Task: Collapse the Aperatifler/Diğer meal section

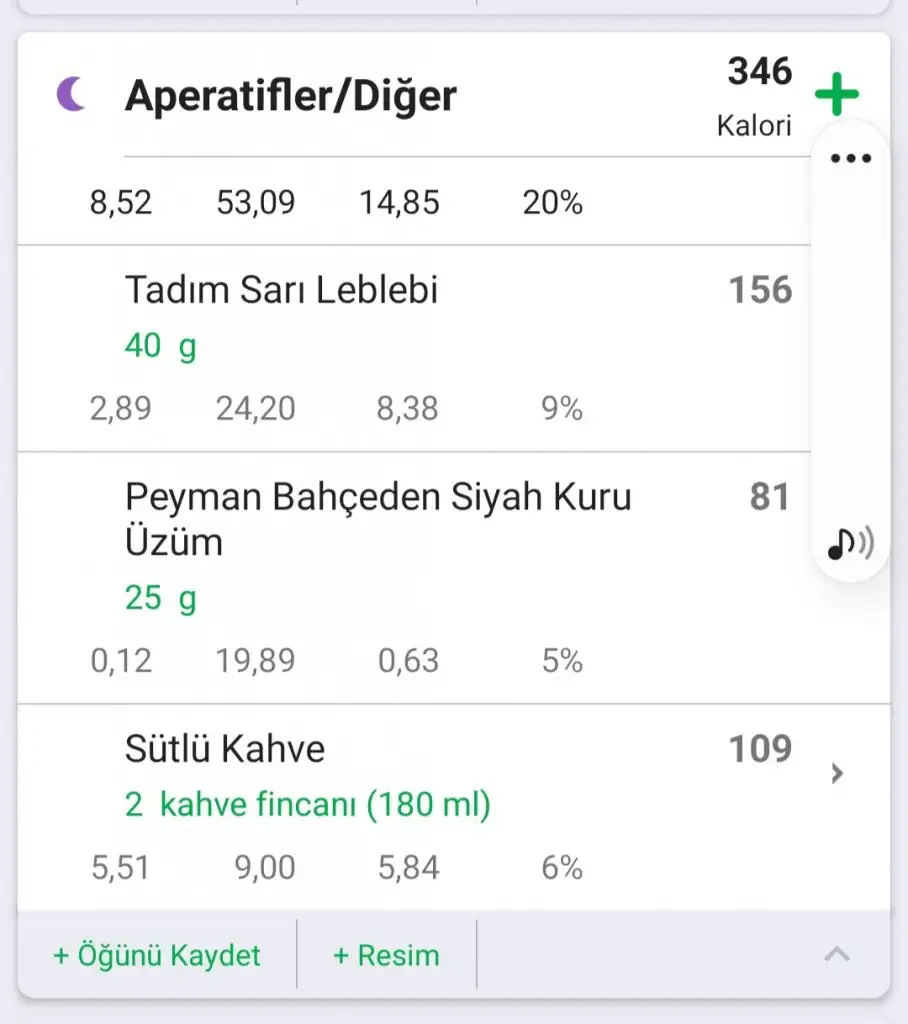Action: (x=836, y=955)
